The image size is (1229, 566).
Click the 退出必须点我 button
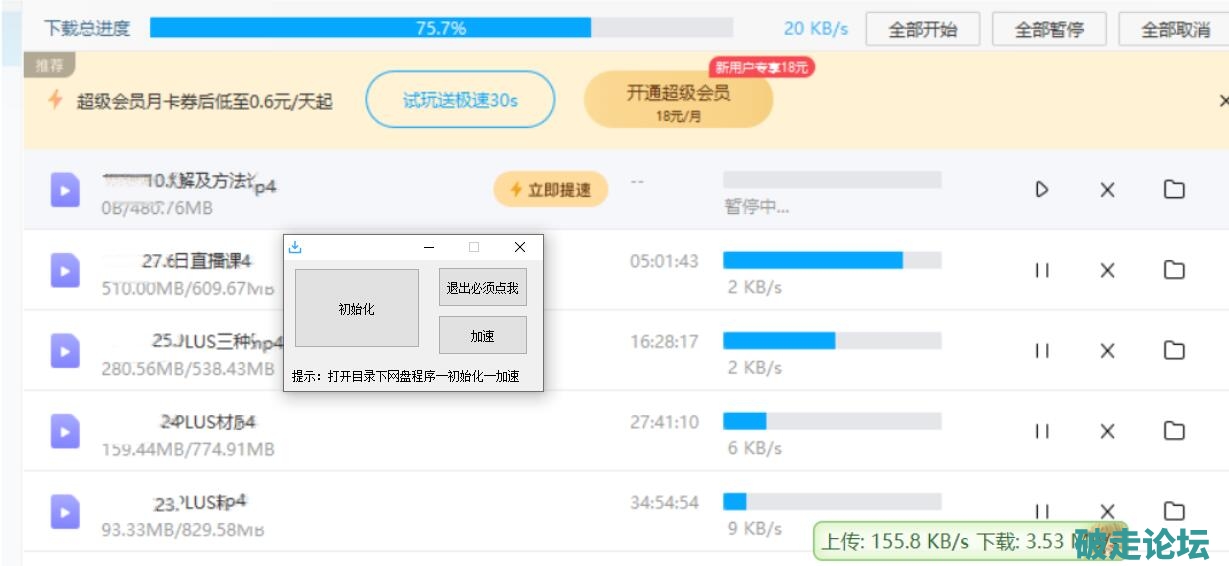pyautogui.click(x=482, y=287)
